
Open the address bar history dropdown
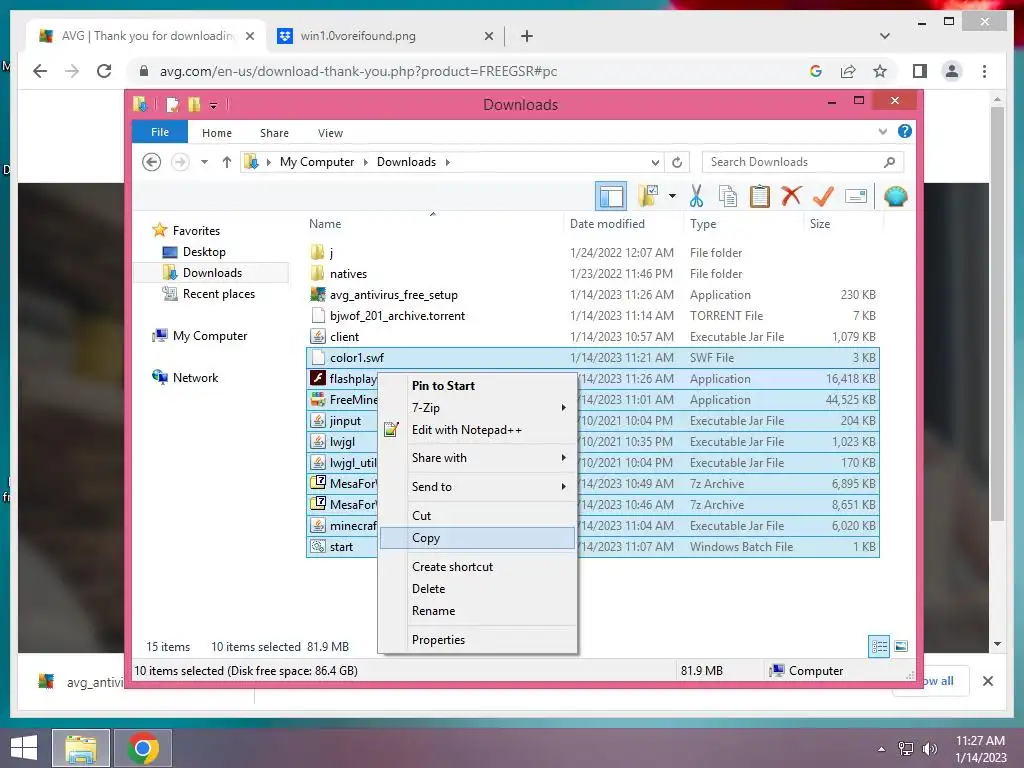[655, 162]
